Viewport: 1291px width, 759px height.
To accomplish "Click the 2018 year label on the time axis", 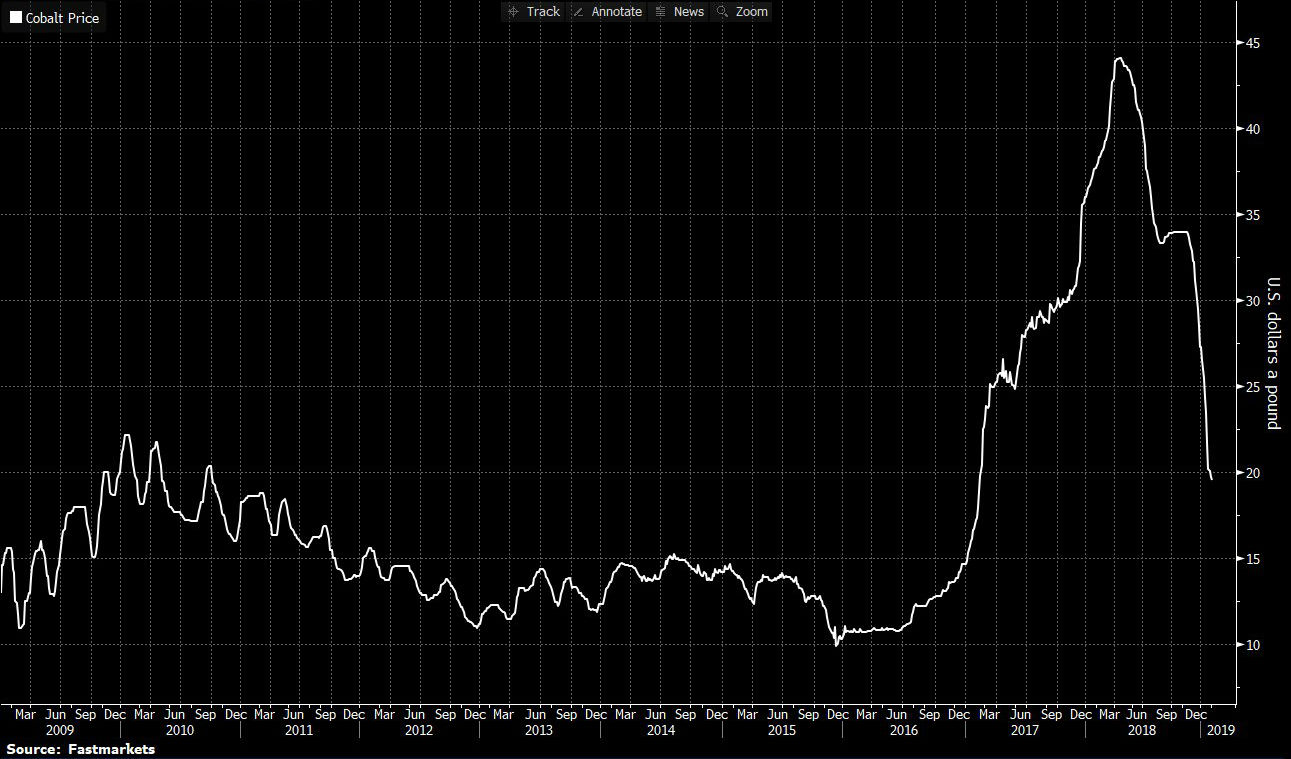I will pyautogui.click(x=1142, y=731).
